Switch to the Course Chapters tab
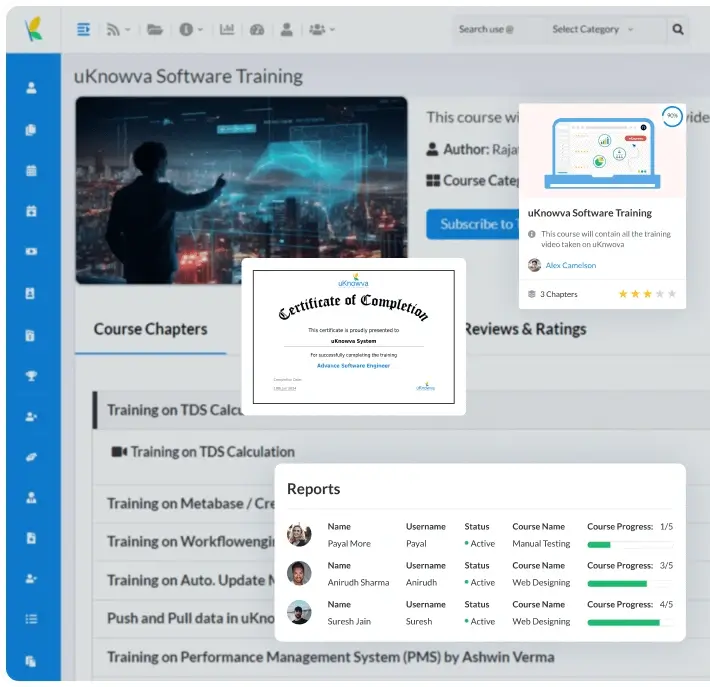Image resolution: width=710 pixels, height=687 pixels. [x=150, y=329]
